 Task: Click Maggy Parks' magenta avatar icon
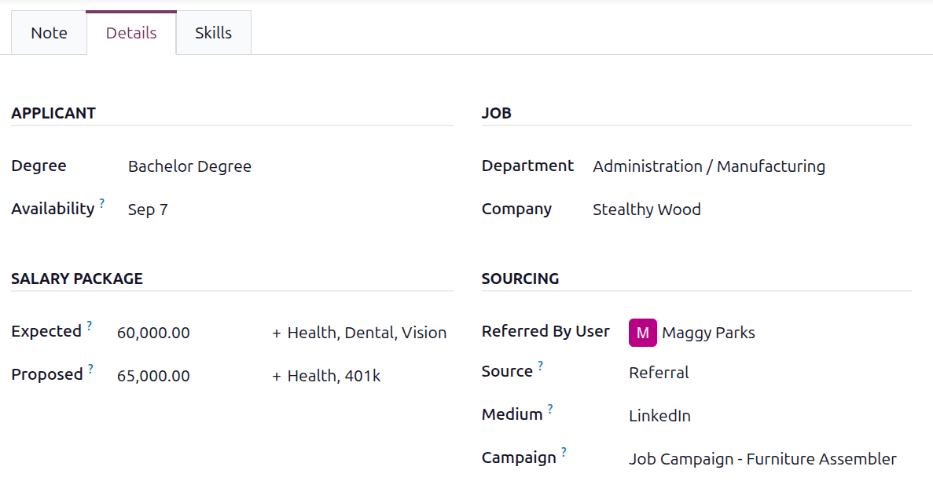tap(643, 332)
